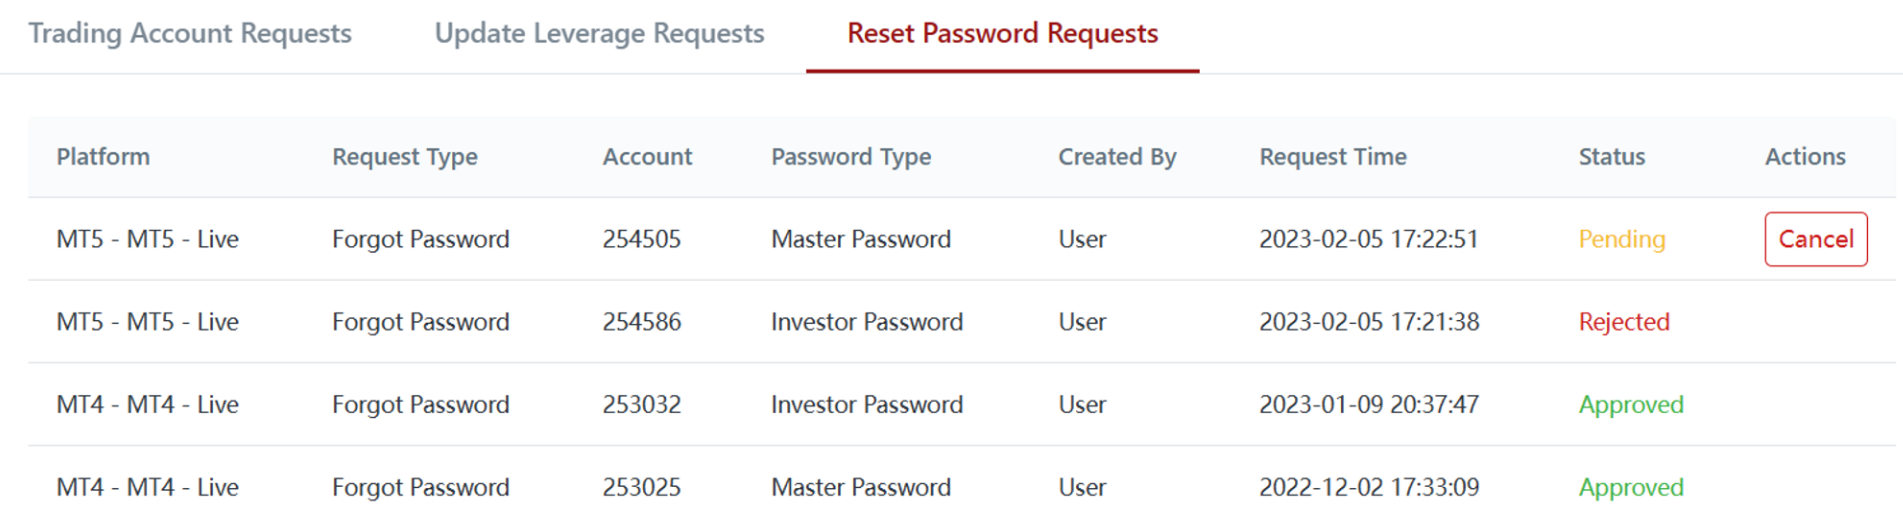Click the Request Type column header
The image size is (1903, 525).
point(405,157)
